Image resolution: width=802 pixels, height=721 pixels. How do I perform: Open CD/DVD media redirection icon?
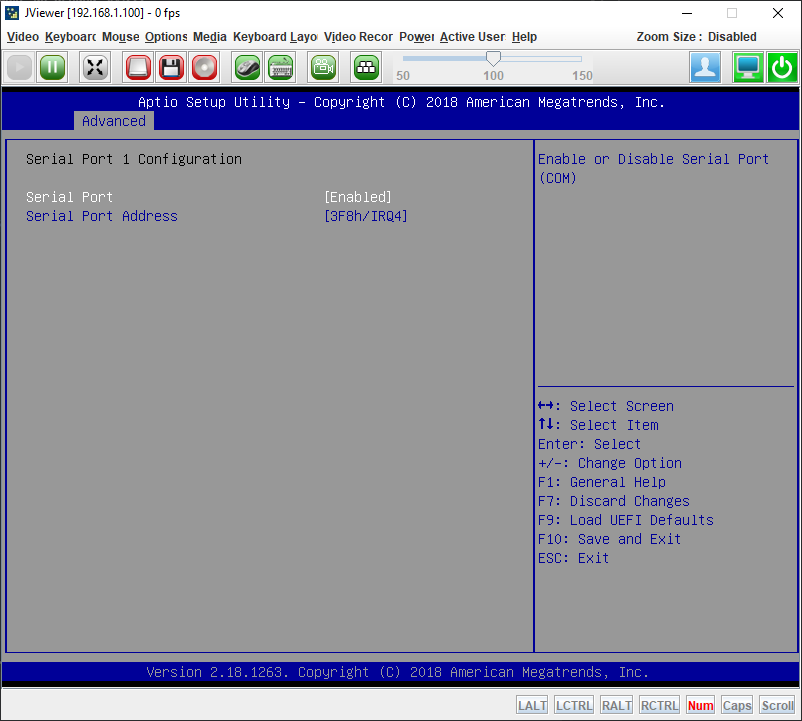coord(204,67)
